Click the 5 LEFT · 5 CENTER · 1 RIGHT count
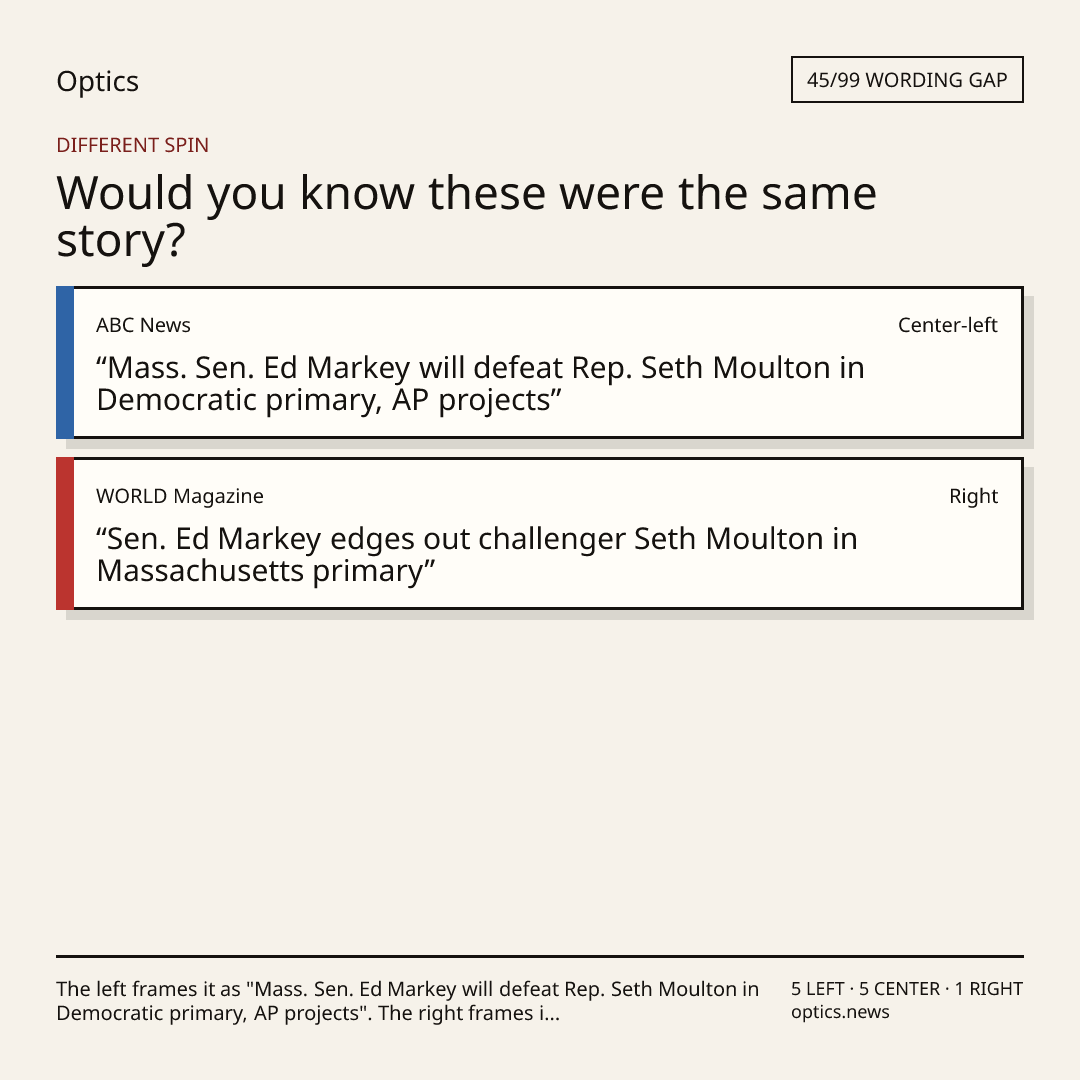The width and height of the screenshot is (1080, 1080). point(907,988)
